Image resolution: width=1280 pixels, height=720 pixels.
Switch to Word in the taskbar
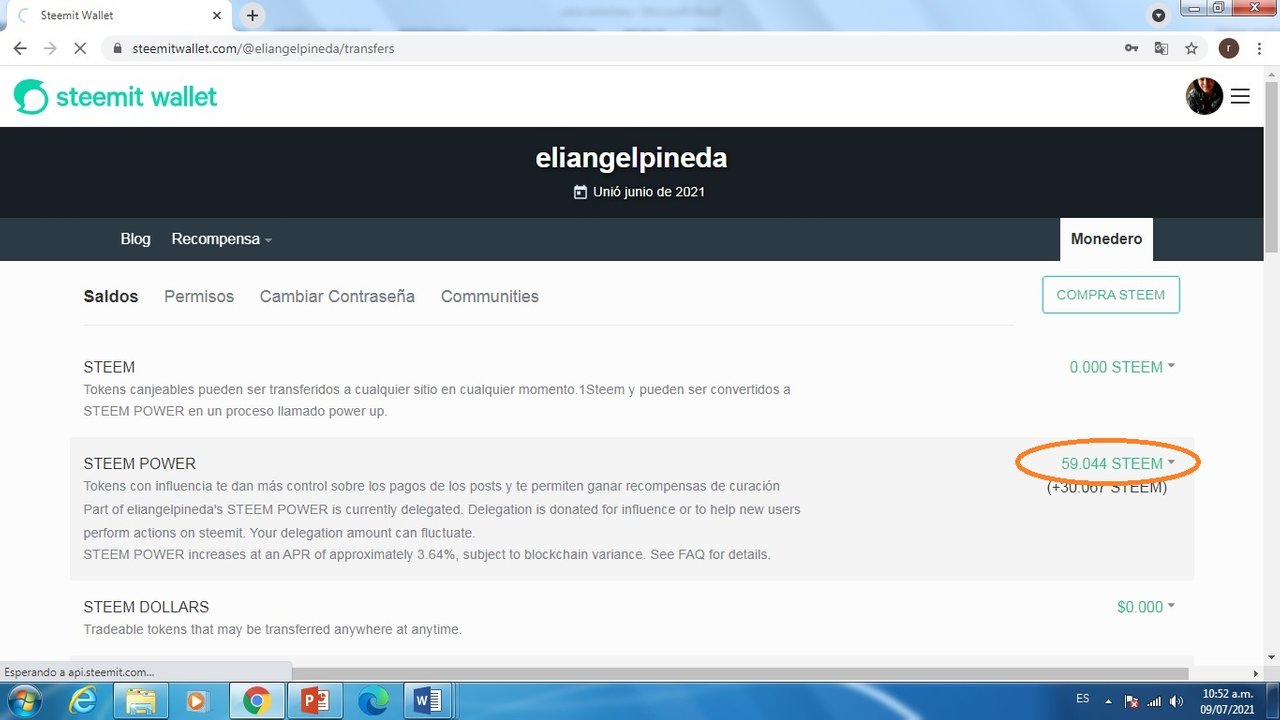(430, 701)
